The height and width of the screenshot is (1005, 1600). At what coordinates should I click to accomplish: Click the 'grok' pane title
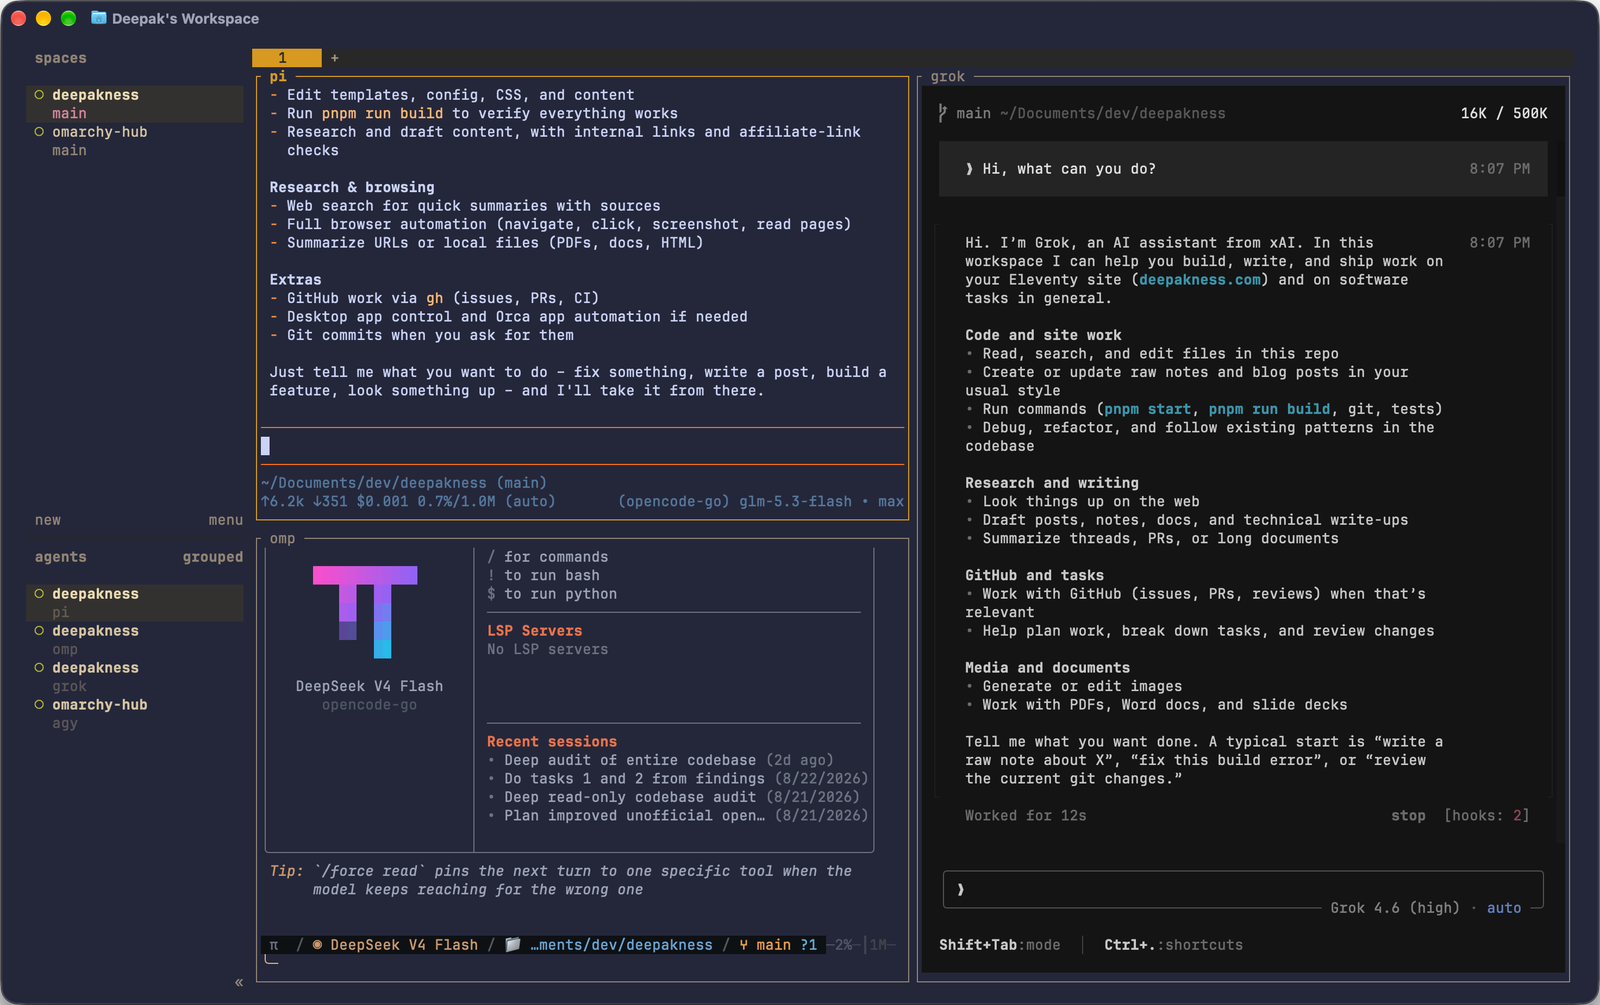948,76
